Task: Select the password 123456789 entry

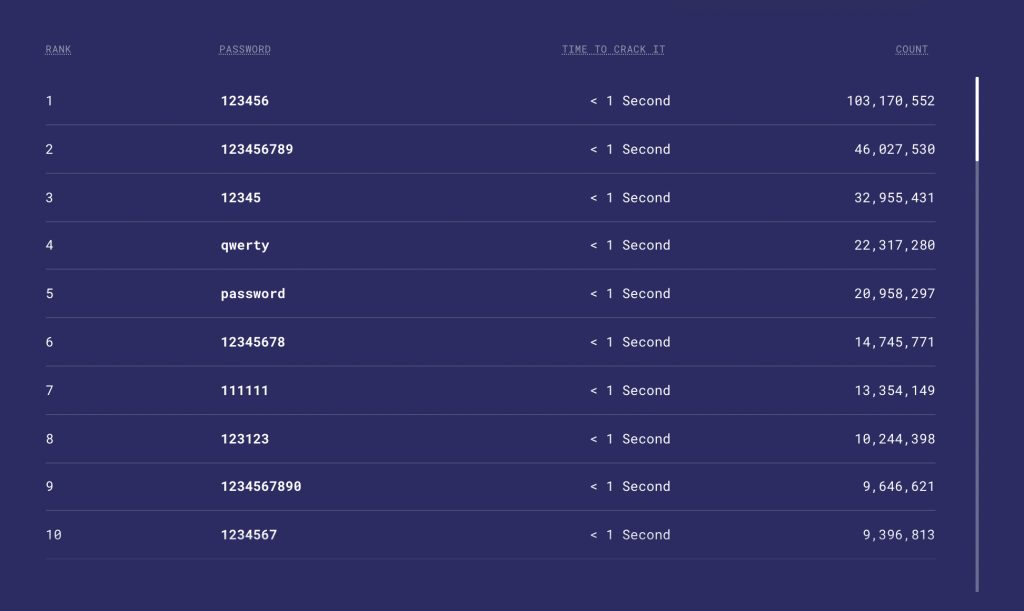Action: point(257,150)
